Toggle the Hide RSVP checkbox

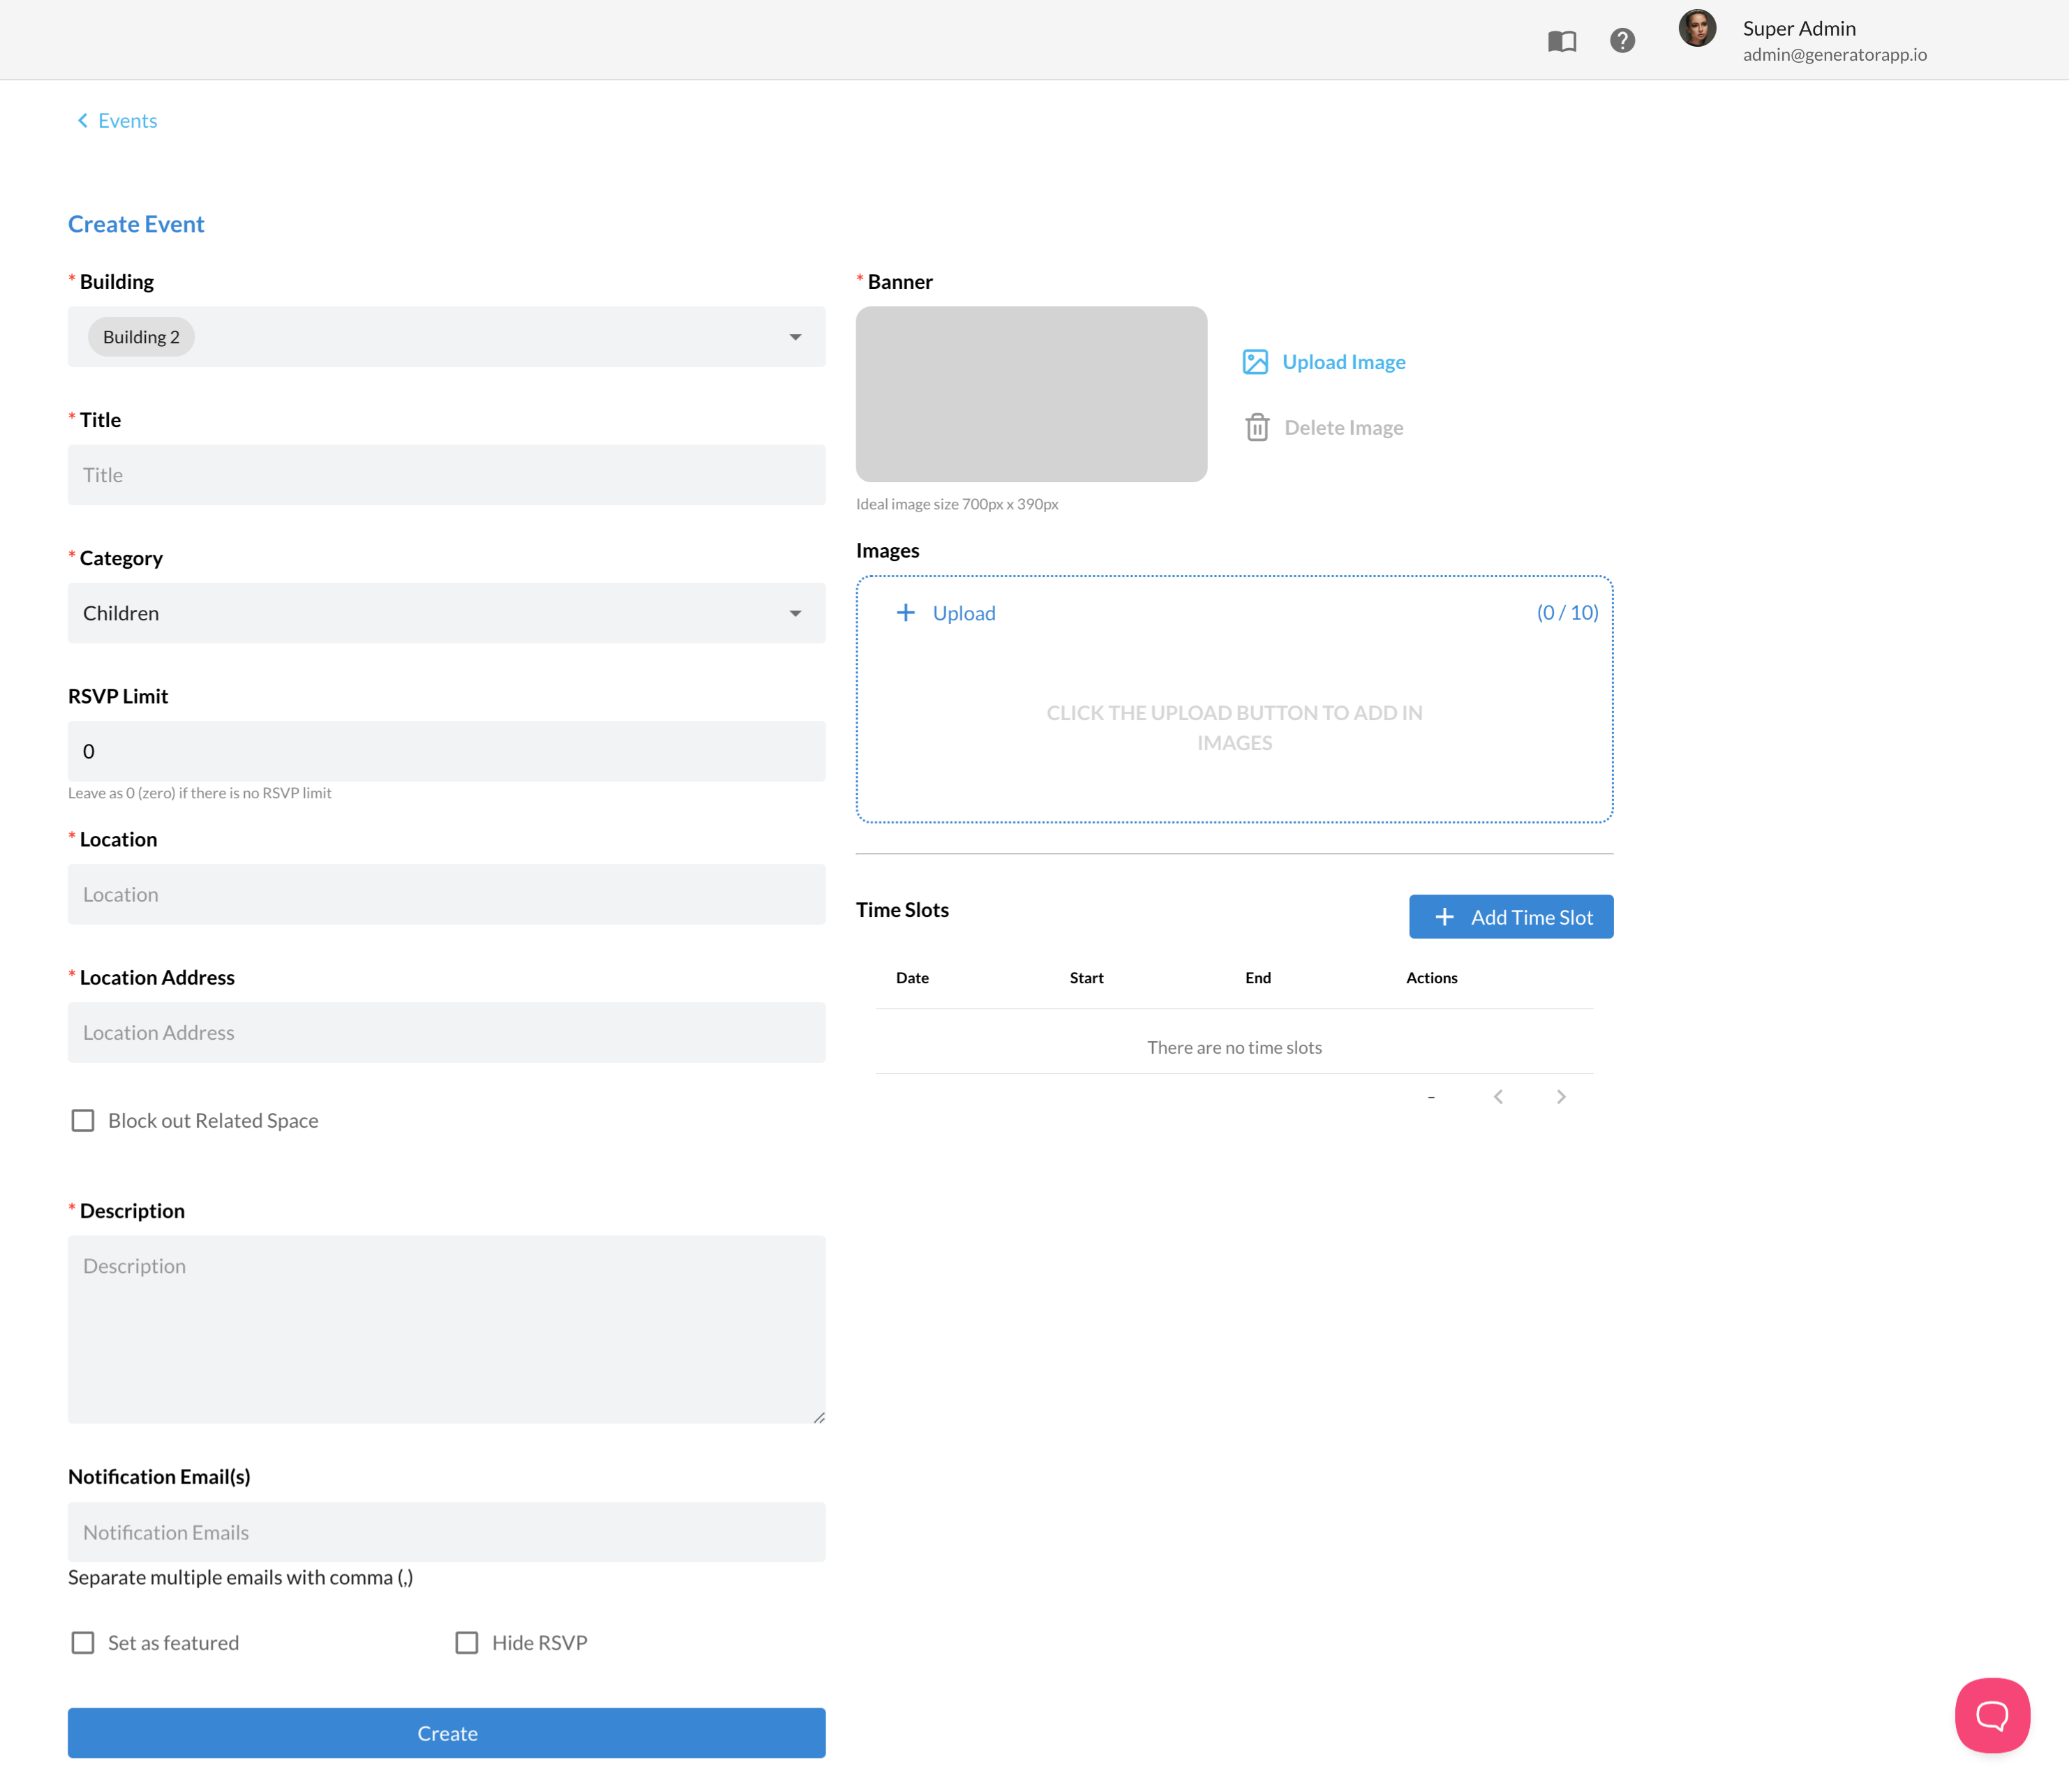click(x=467, y=1643)
